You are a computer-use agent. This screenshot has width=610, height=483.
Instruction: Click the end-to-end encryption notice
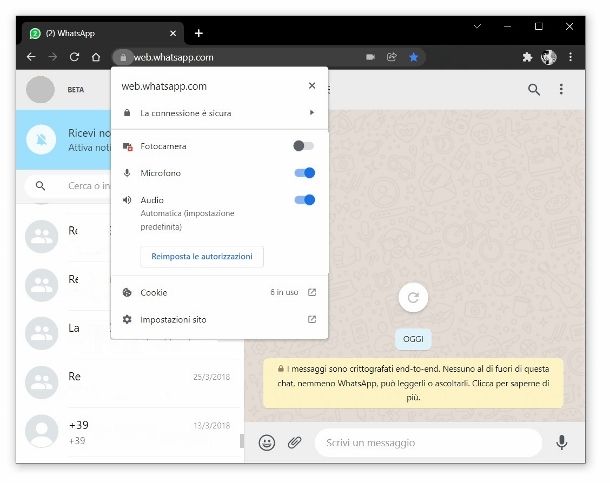(x=413, y=383)
